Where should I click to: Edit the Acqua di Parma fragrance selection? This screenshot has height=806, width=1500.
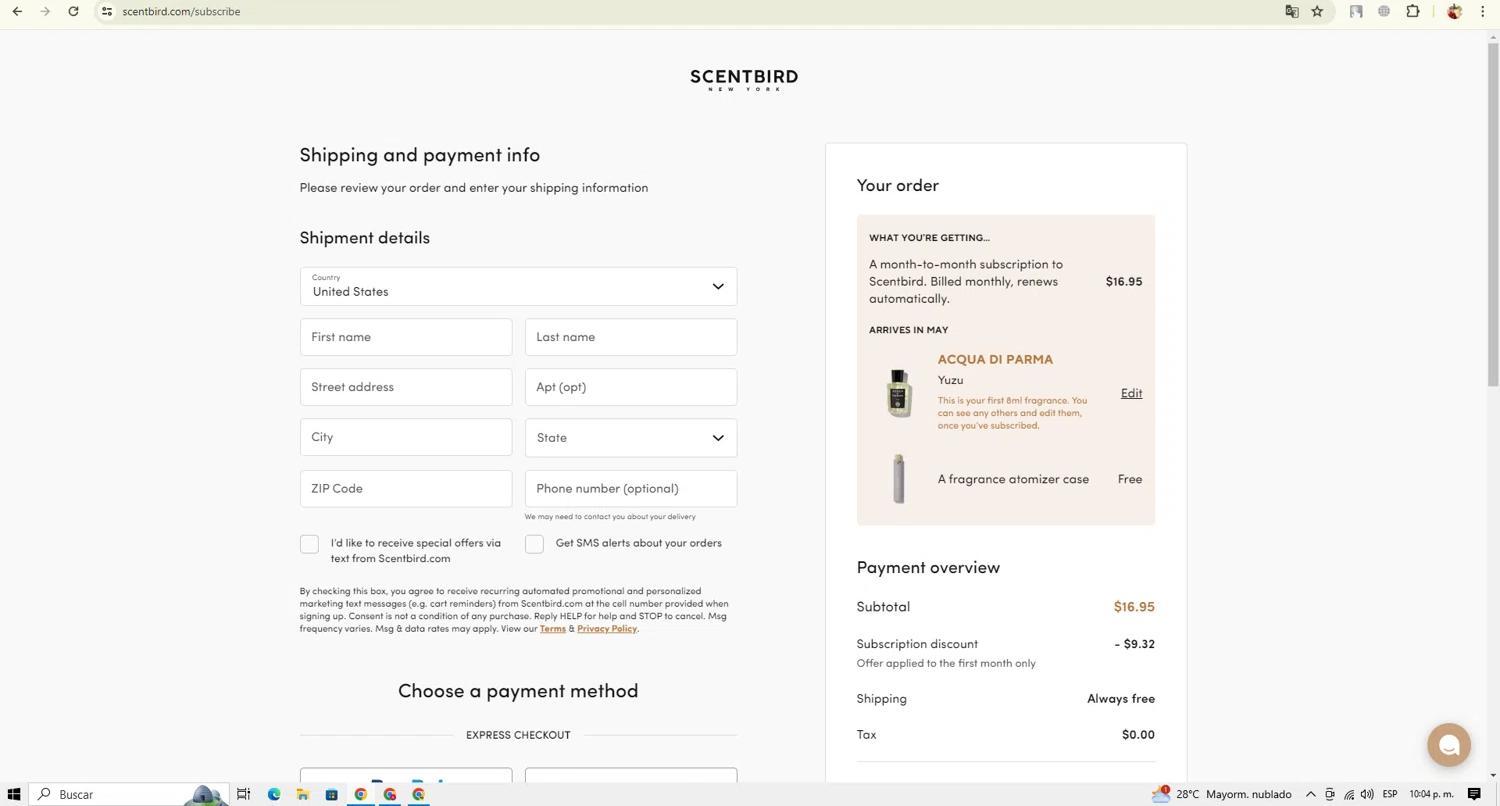point(1131,393)
